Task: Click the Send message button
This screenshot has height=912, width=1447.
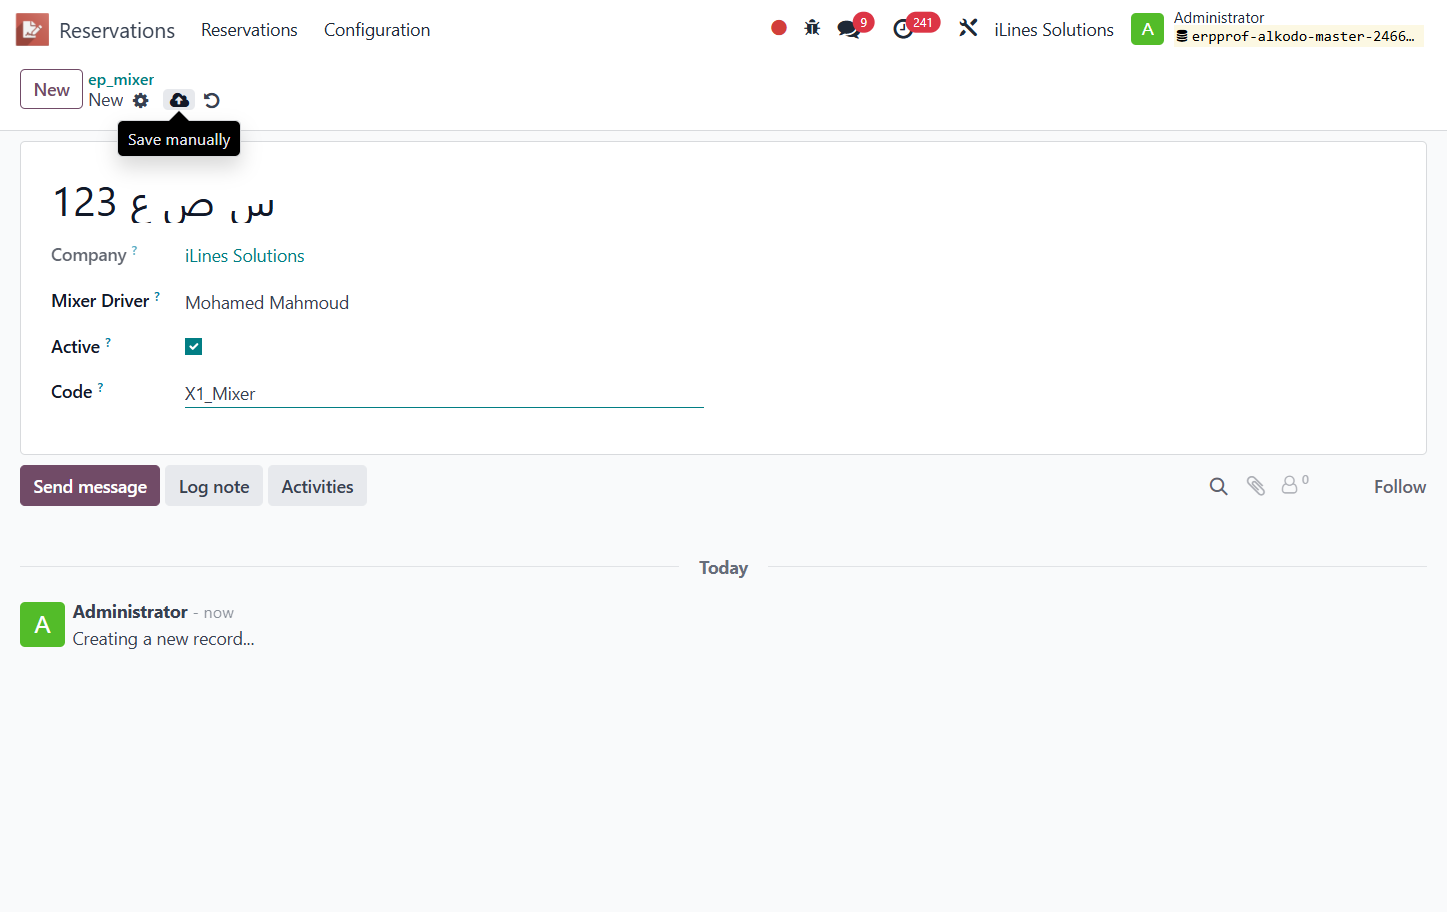Action: click(x=90, y=486)
